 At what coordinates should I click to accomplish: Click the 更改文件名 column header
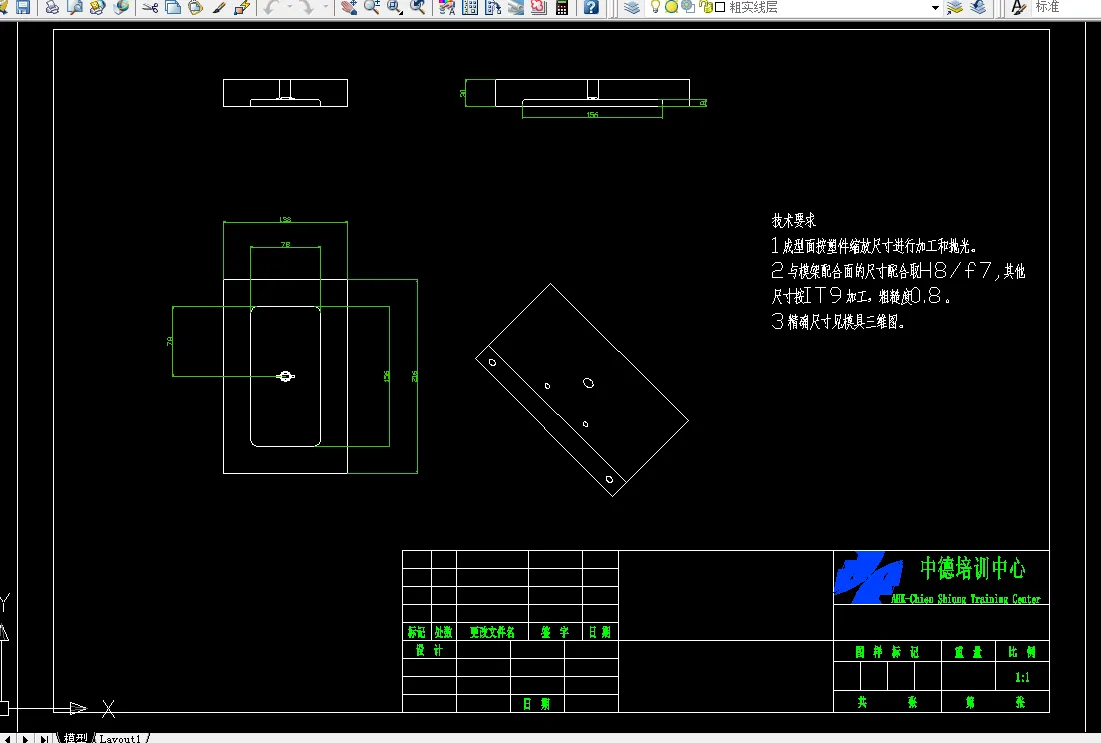click(x=492, y=632)
